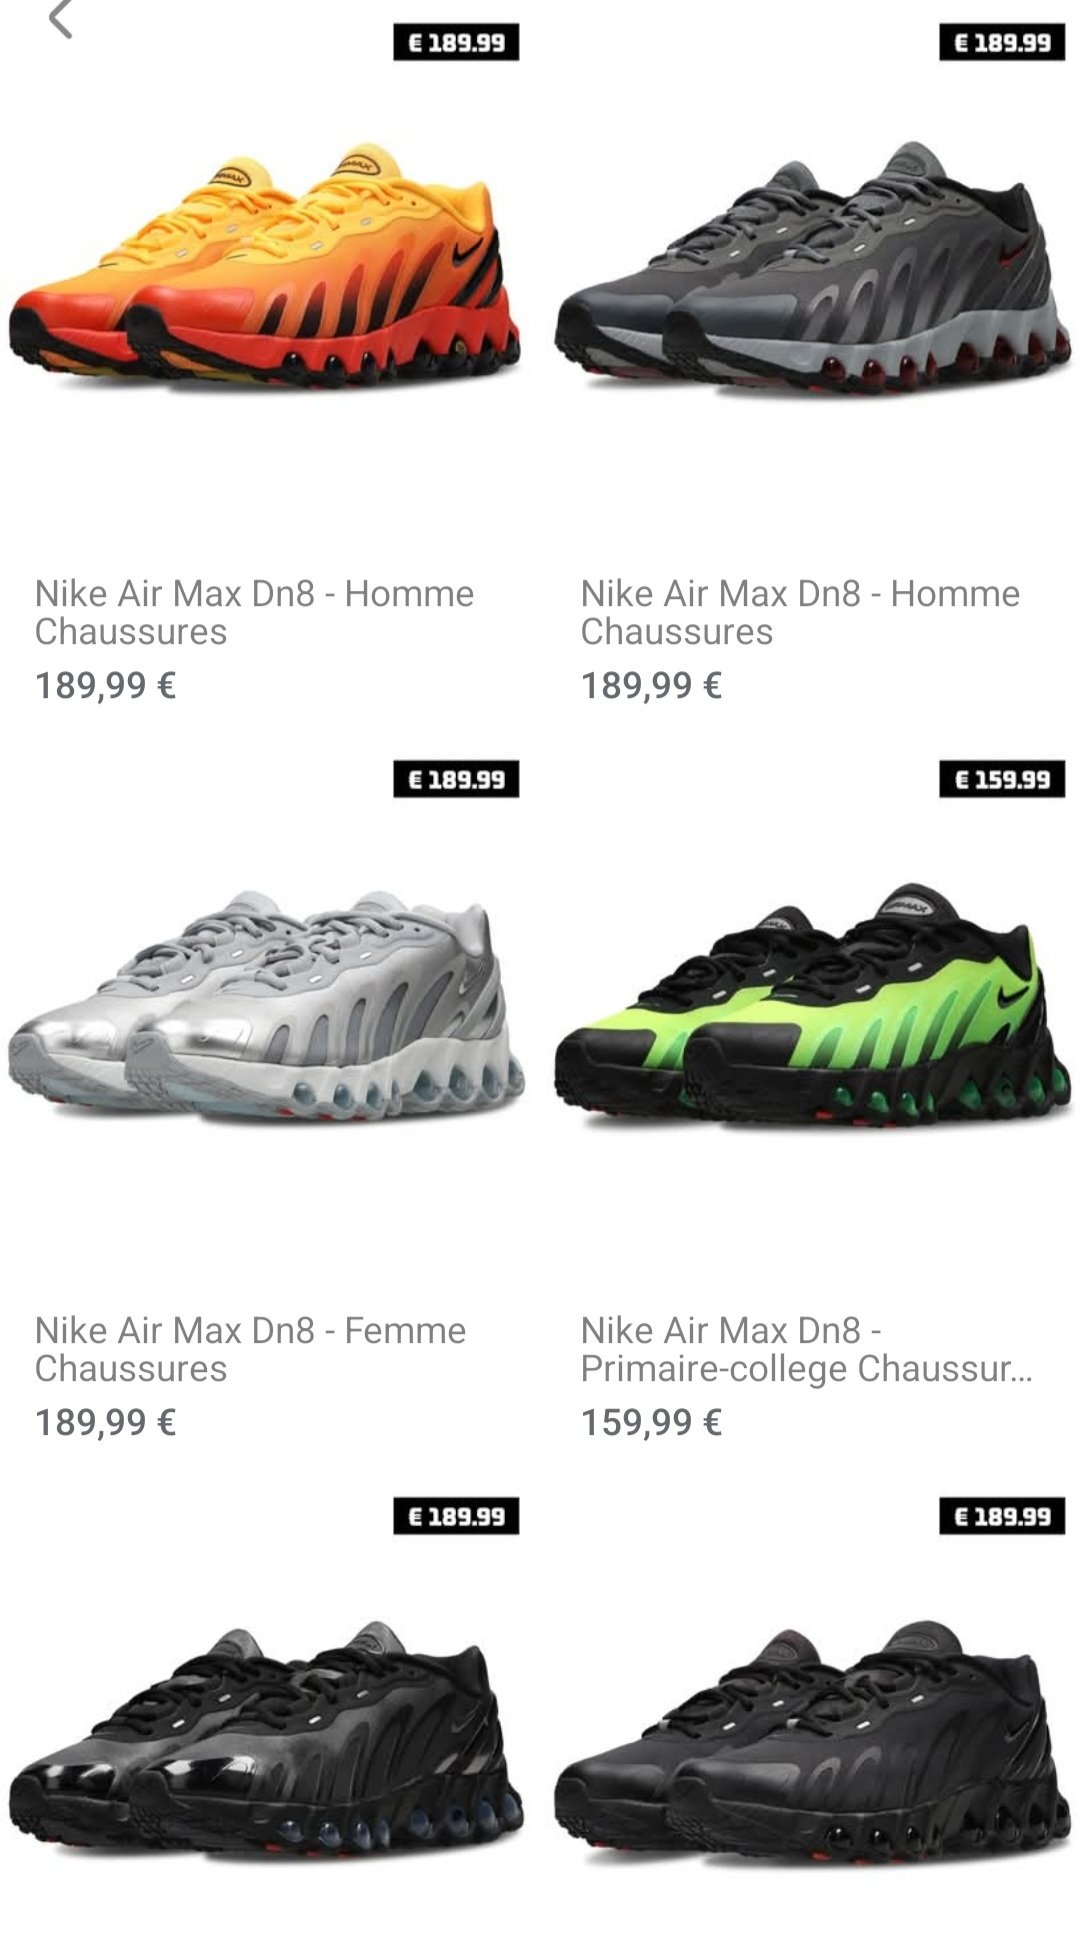This screenshot has width=1080, height=1956.
Task: Click the 189,99 € price under Femme shoes
Action: coord(105,1422)
